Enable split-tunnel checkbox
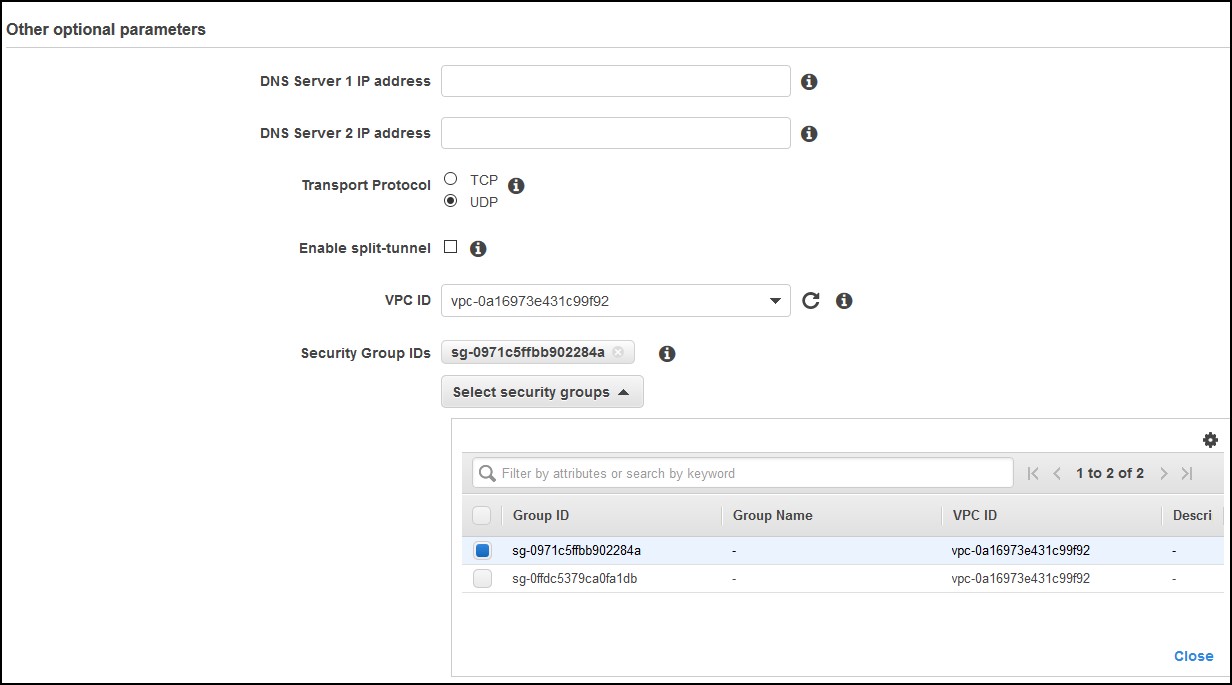The width and height of the screenshot is (1232, 685). coord(450,247)
